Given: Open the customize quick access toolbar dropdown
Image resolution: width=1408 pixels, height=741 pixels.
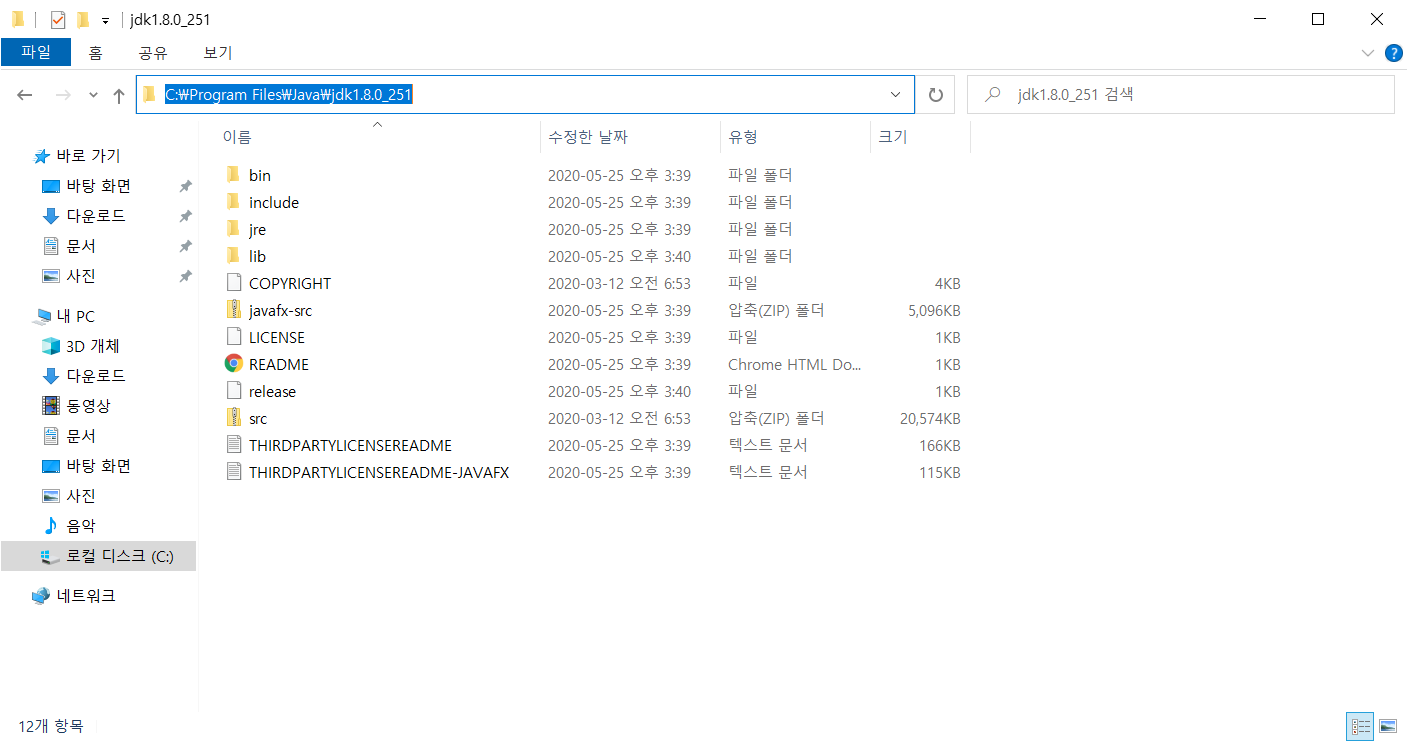Looking at the screenshot, I should click(105, 20).
